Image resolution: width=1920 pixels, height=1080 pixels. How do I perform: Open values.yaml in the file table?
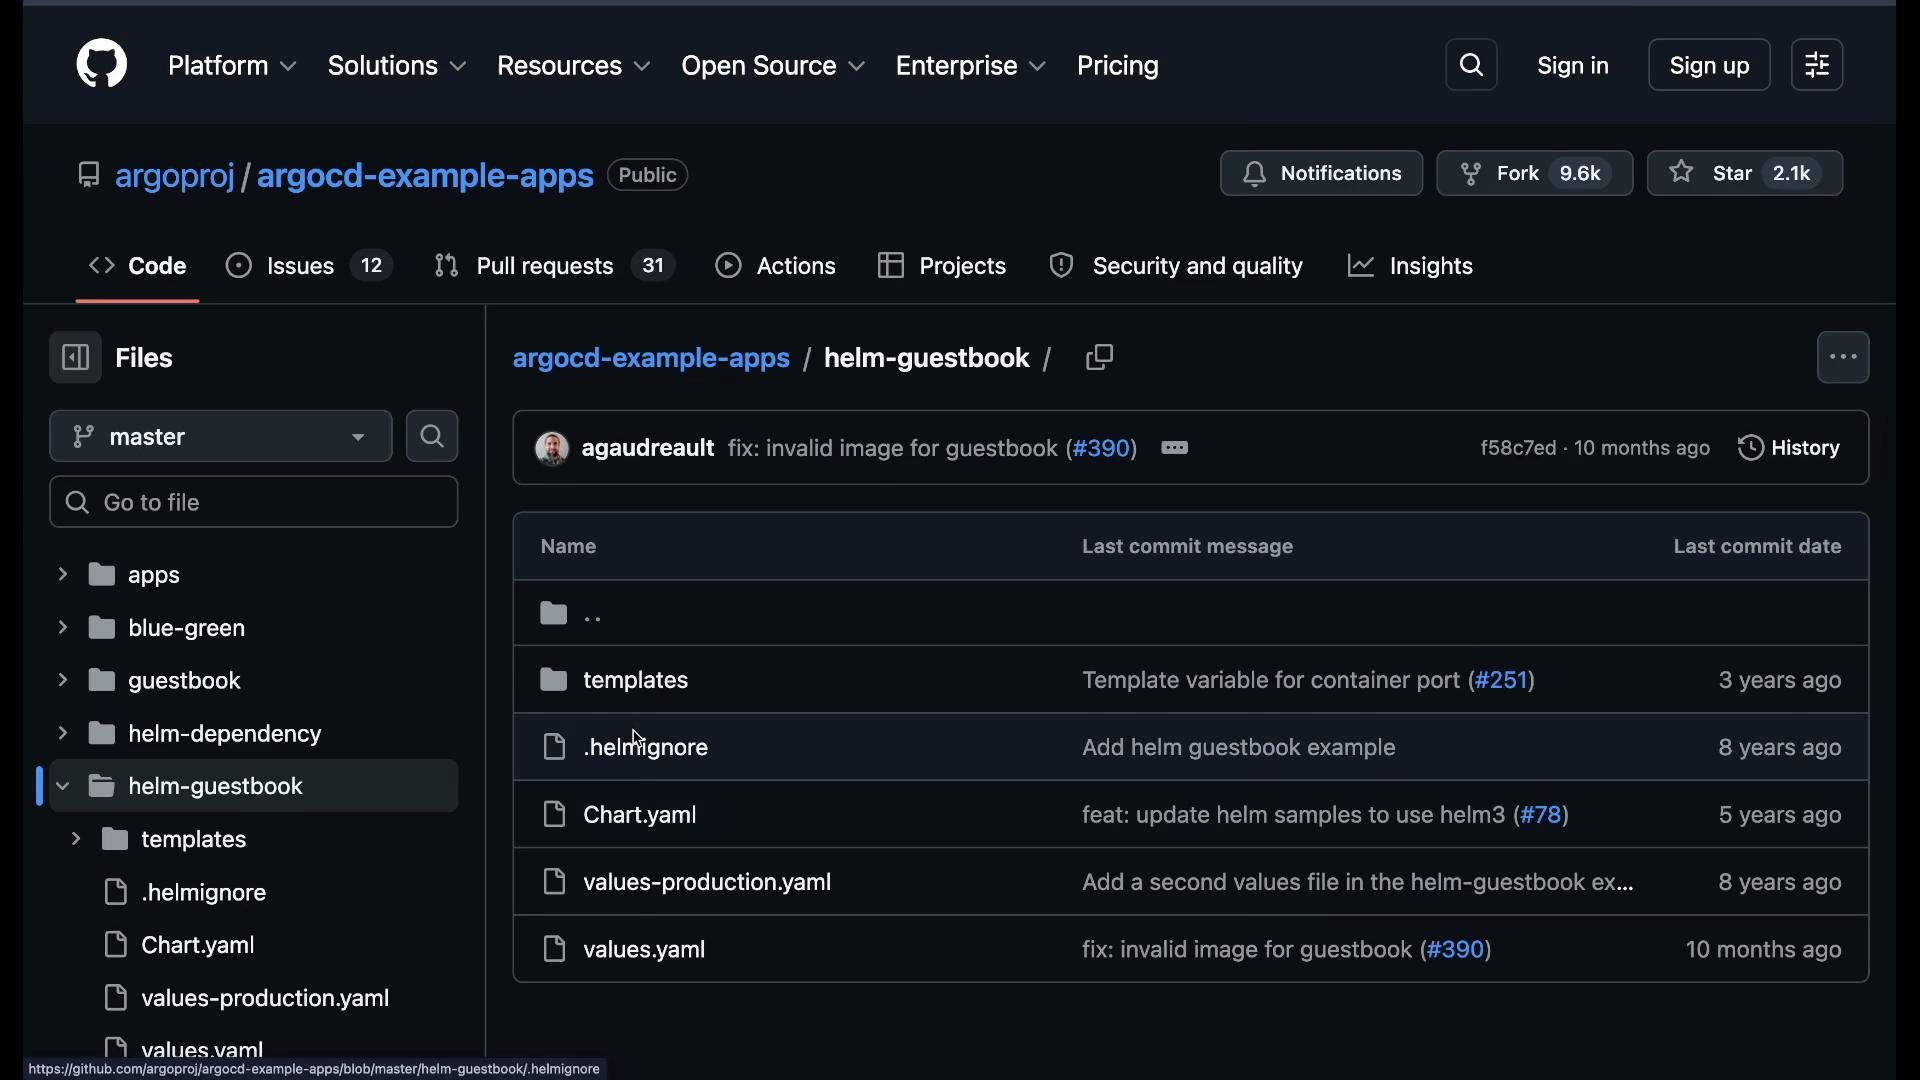pyautogui.click(x=645, y=949)
